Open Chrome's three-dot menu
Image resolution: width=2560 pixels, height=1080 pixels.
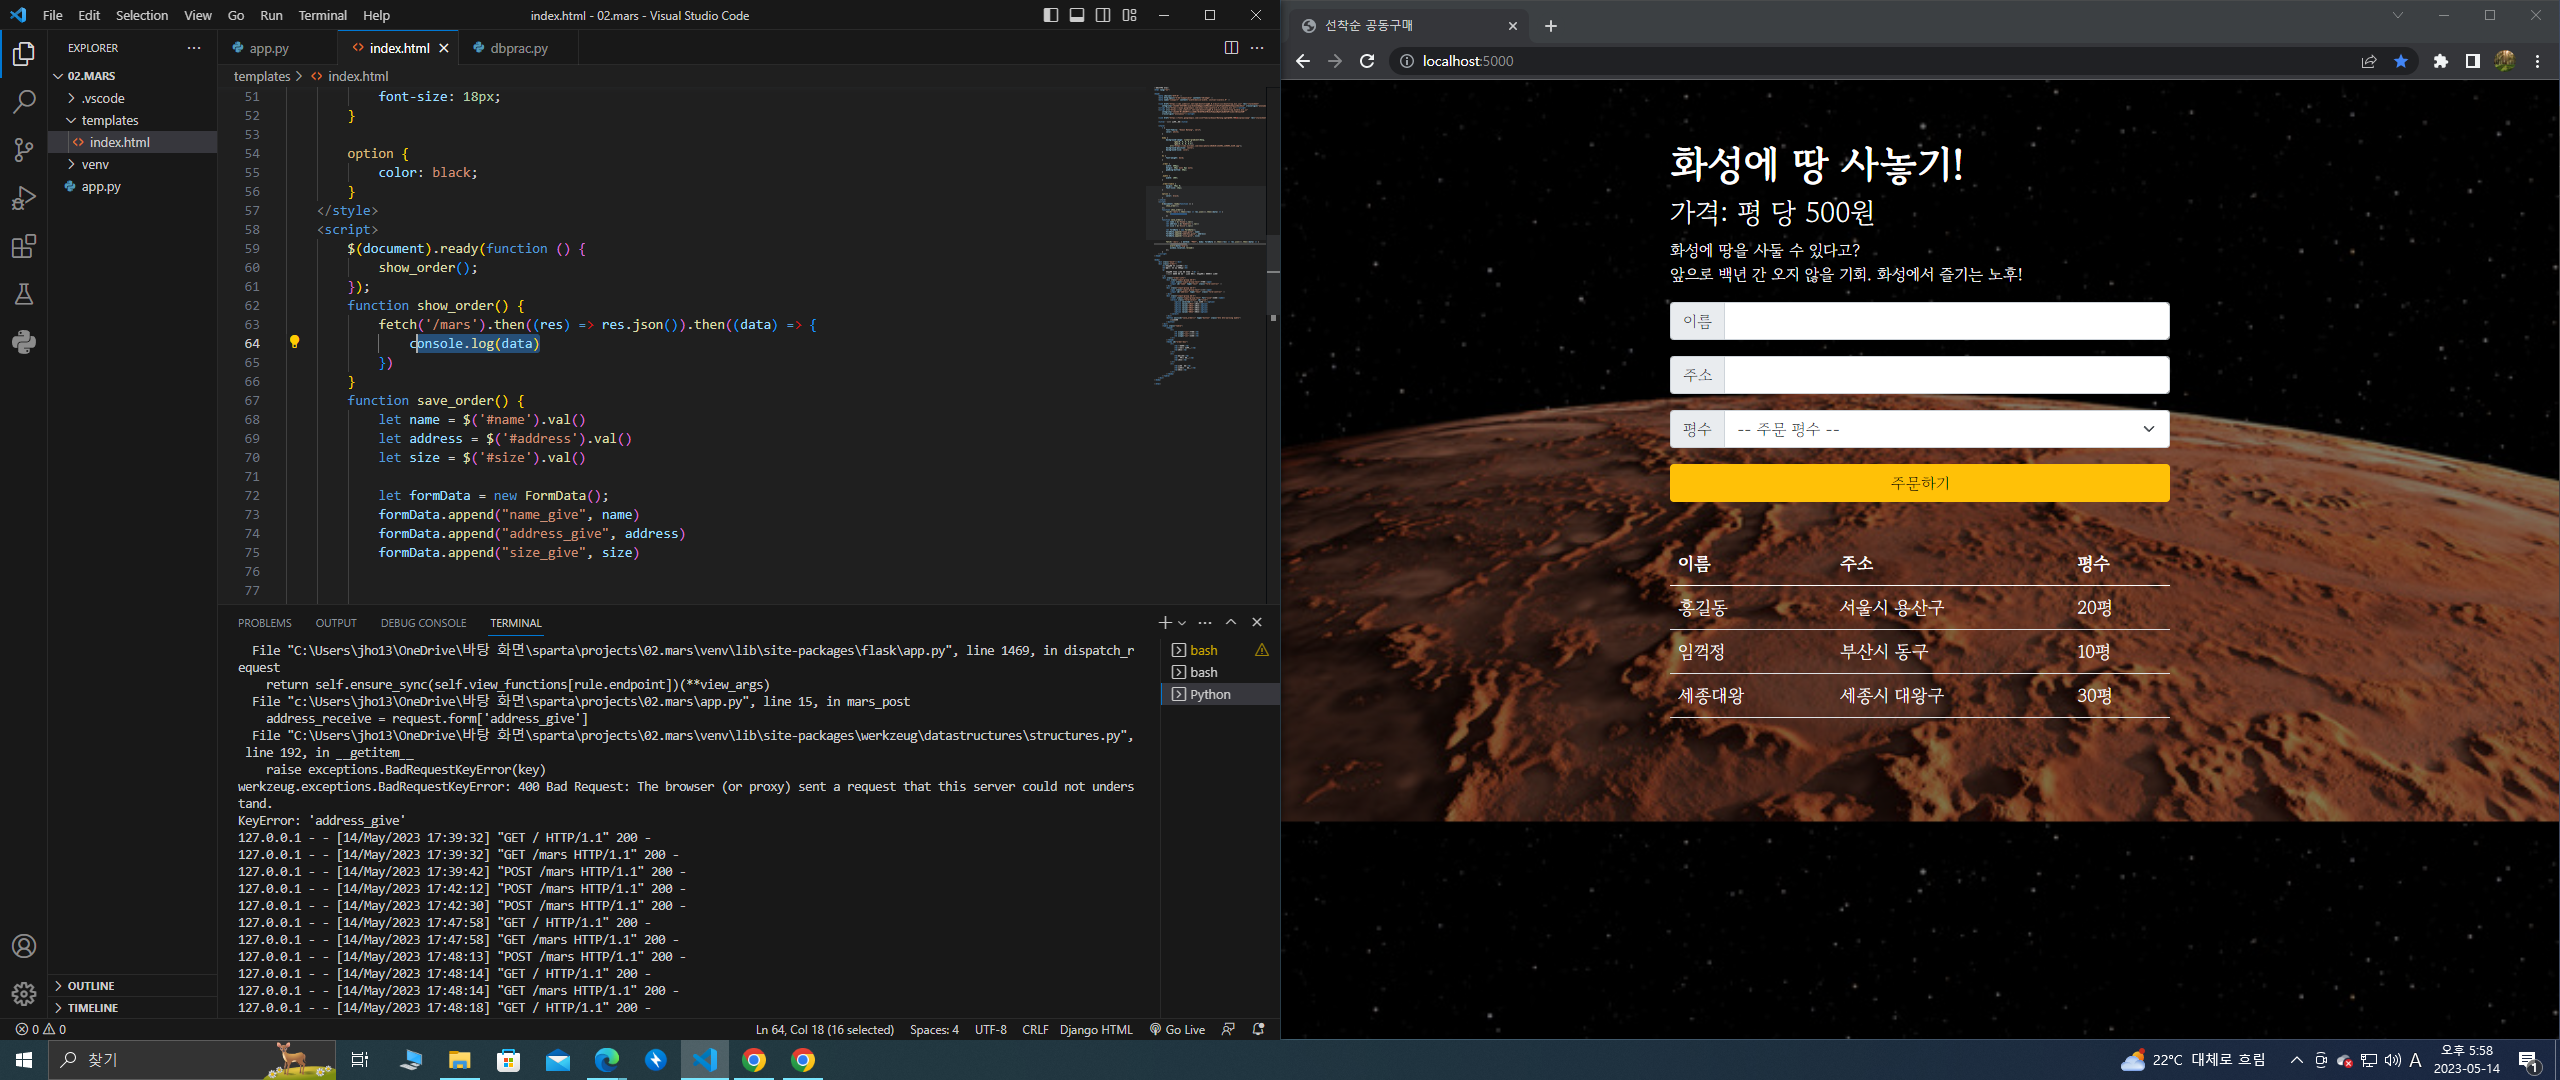[2537, 61]
